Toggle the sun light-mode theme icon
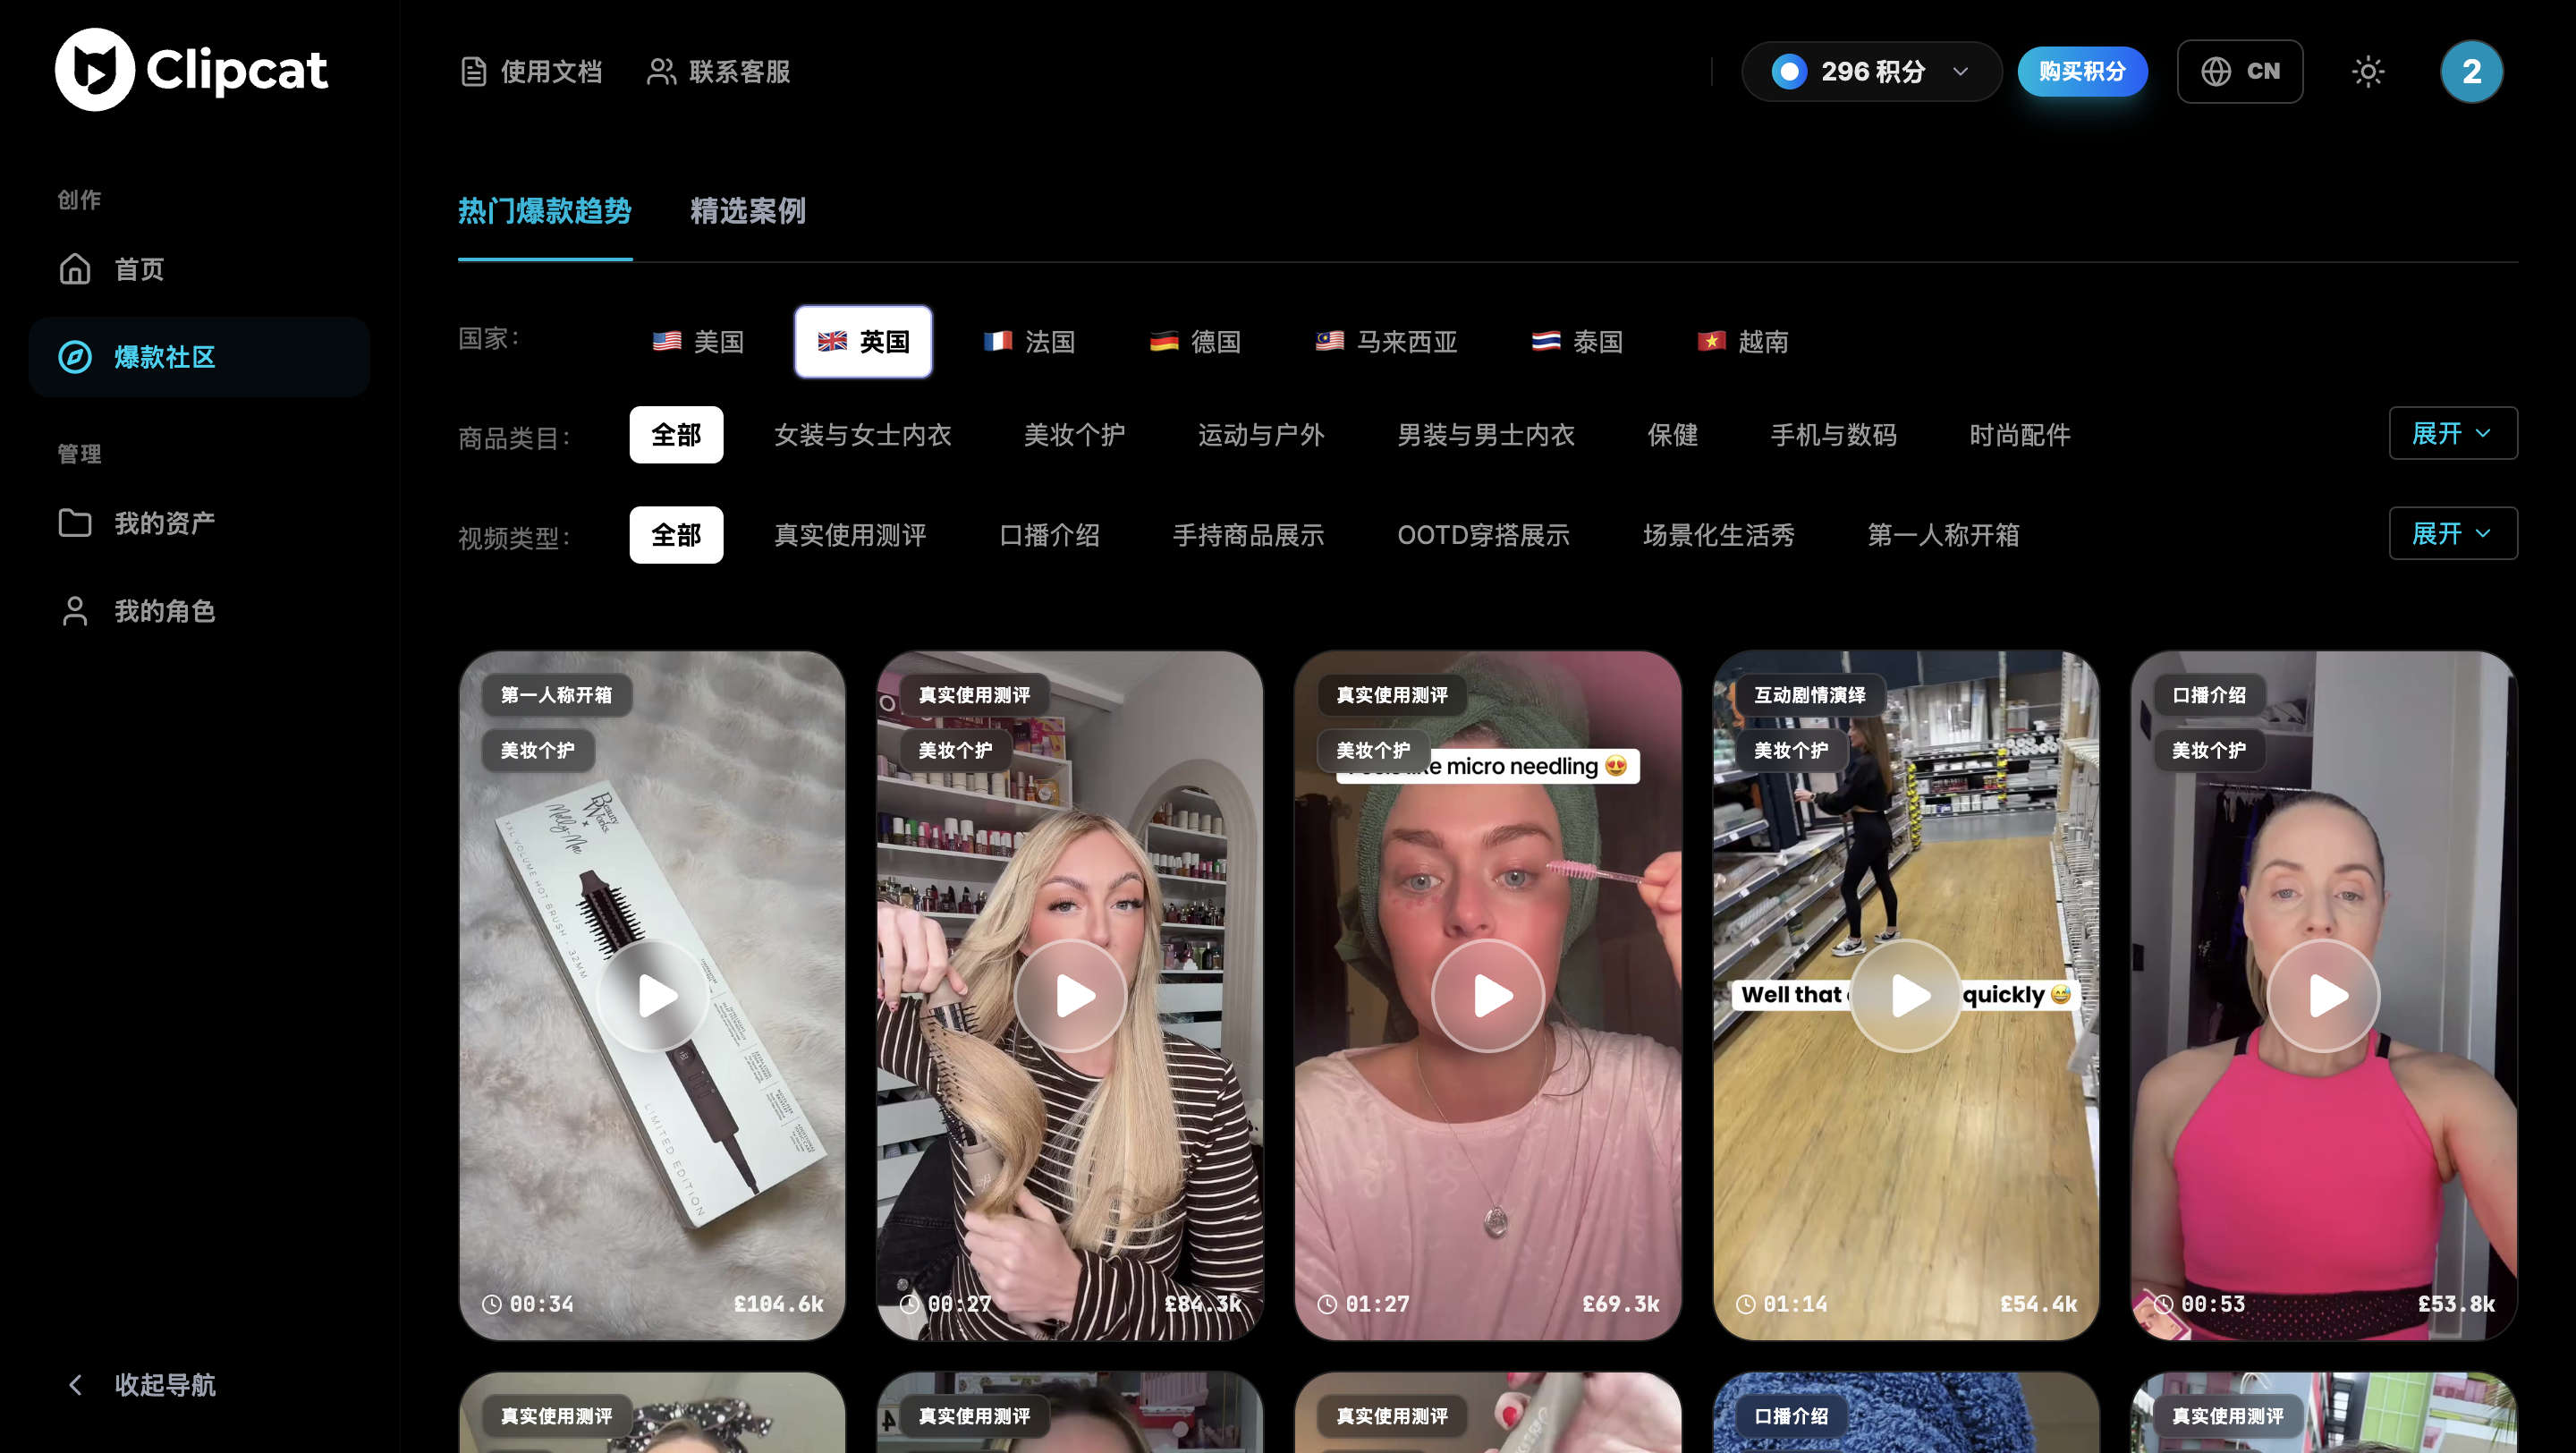 click(x=2367, y=72)
